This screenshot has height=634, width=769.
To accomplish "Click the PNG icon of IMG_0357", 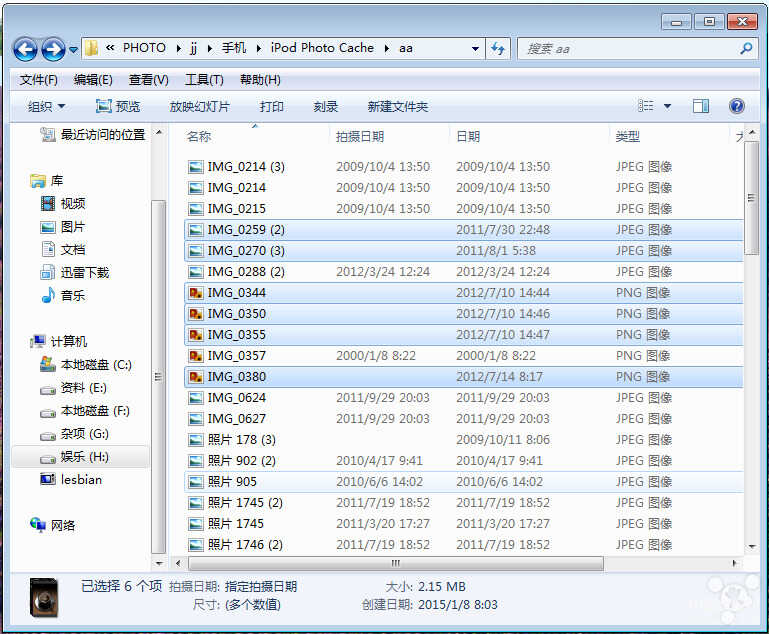I will point(196,355).
